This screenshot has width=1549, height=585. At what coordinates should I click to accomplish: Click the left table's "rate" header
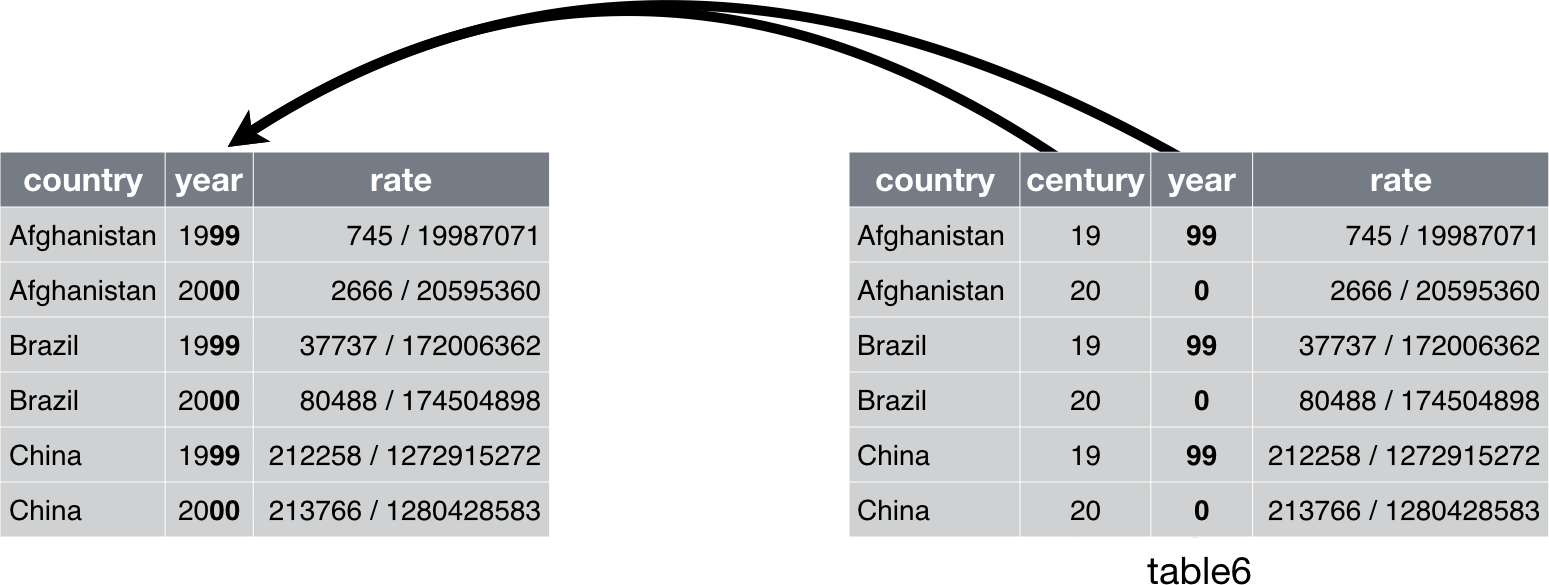click(400, 180)
